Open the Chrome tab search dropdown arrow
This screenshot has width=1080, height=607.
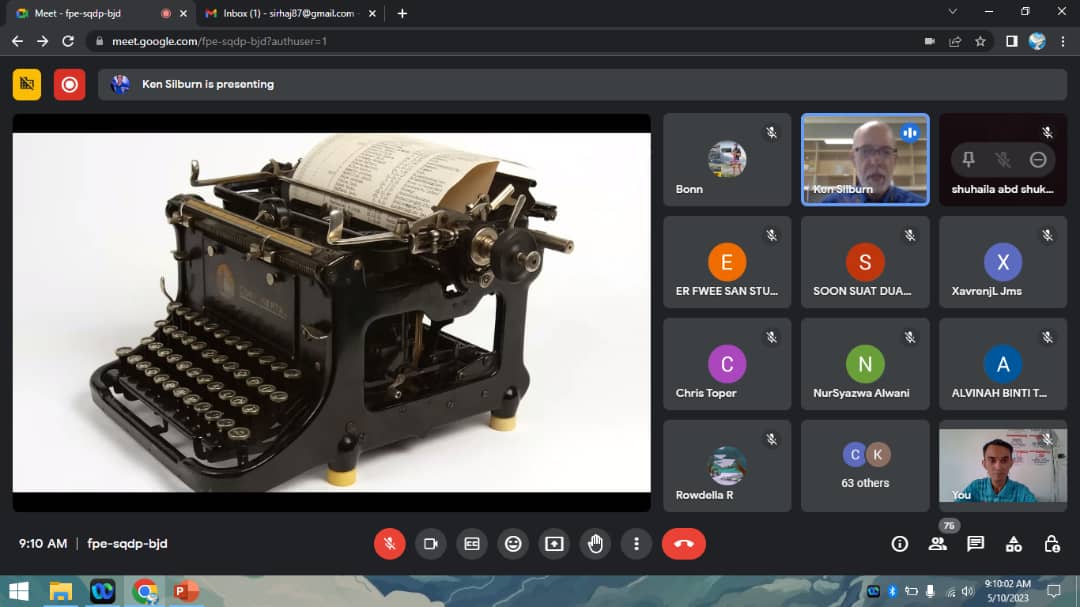pos(952,12)
